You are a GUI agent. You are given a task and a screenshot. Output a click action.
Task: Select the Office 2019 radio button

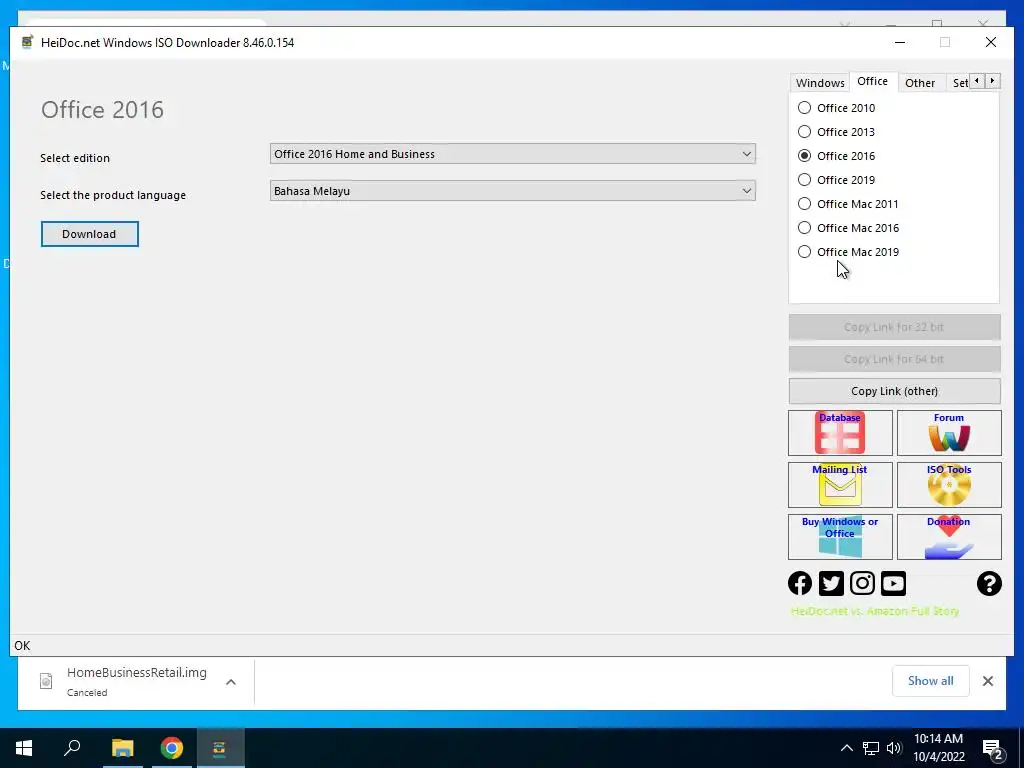coord(805,180)
